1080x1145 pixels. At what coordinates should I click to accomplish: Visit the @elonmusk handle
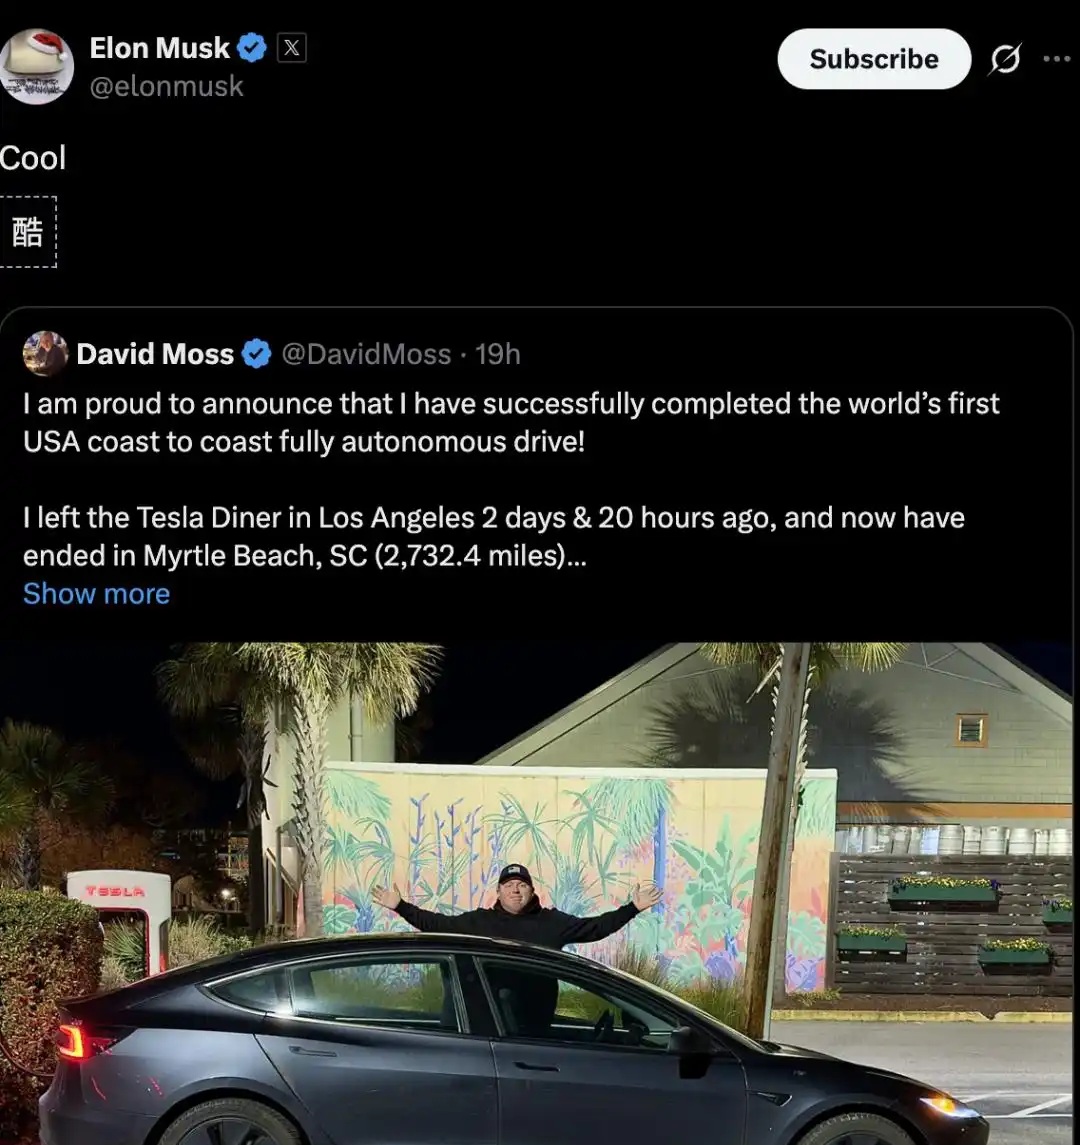(166, 86)
